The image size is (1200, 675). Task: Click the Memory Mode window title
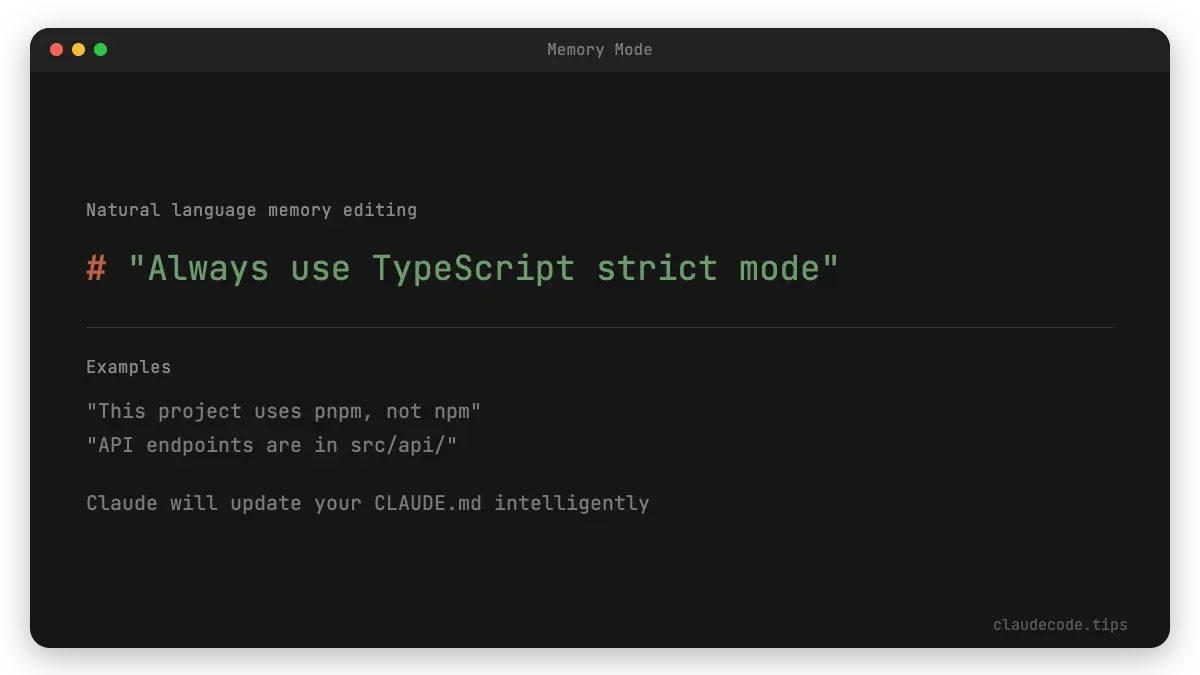coord(599,49)
